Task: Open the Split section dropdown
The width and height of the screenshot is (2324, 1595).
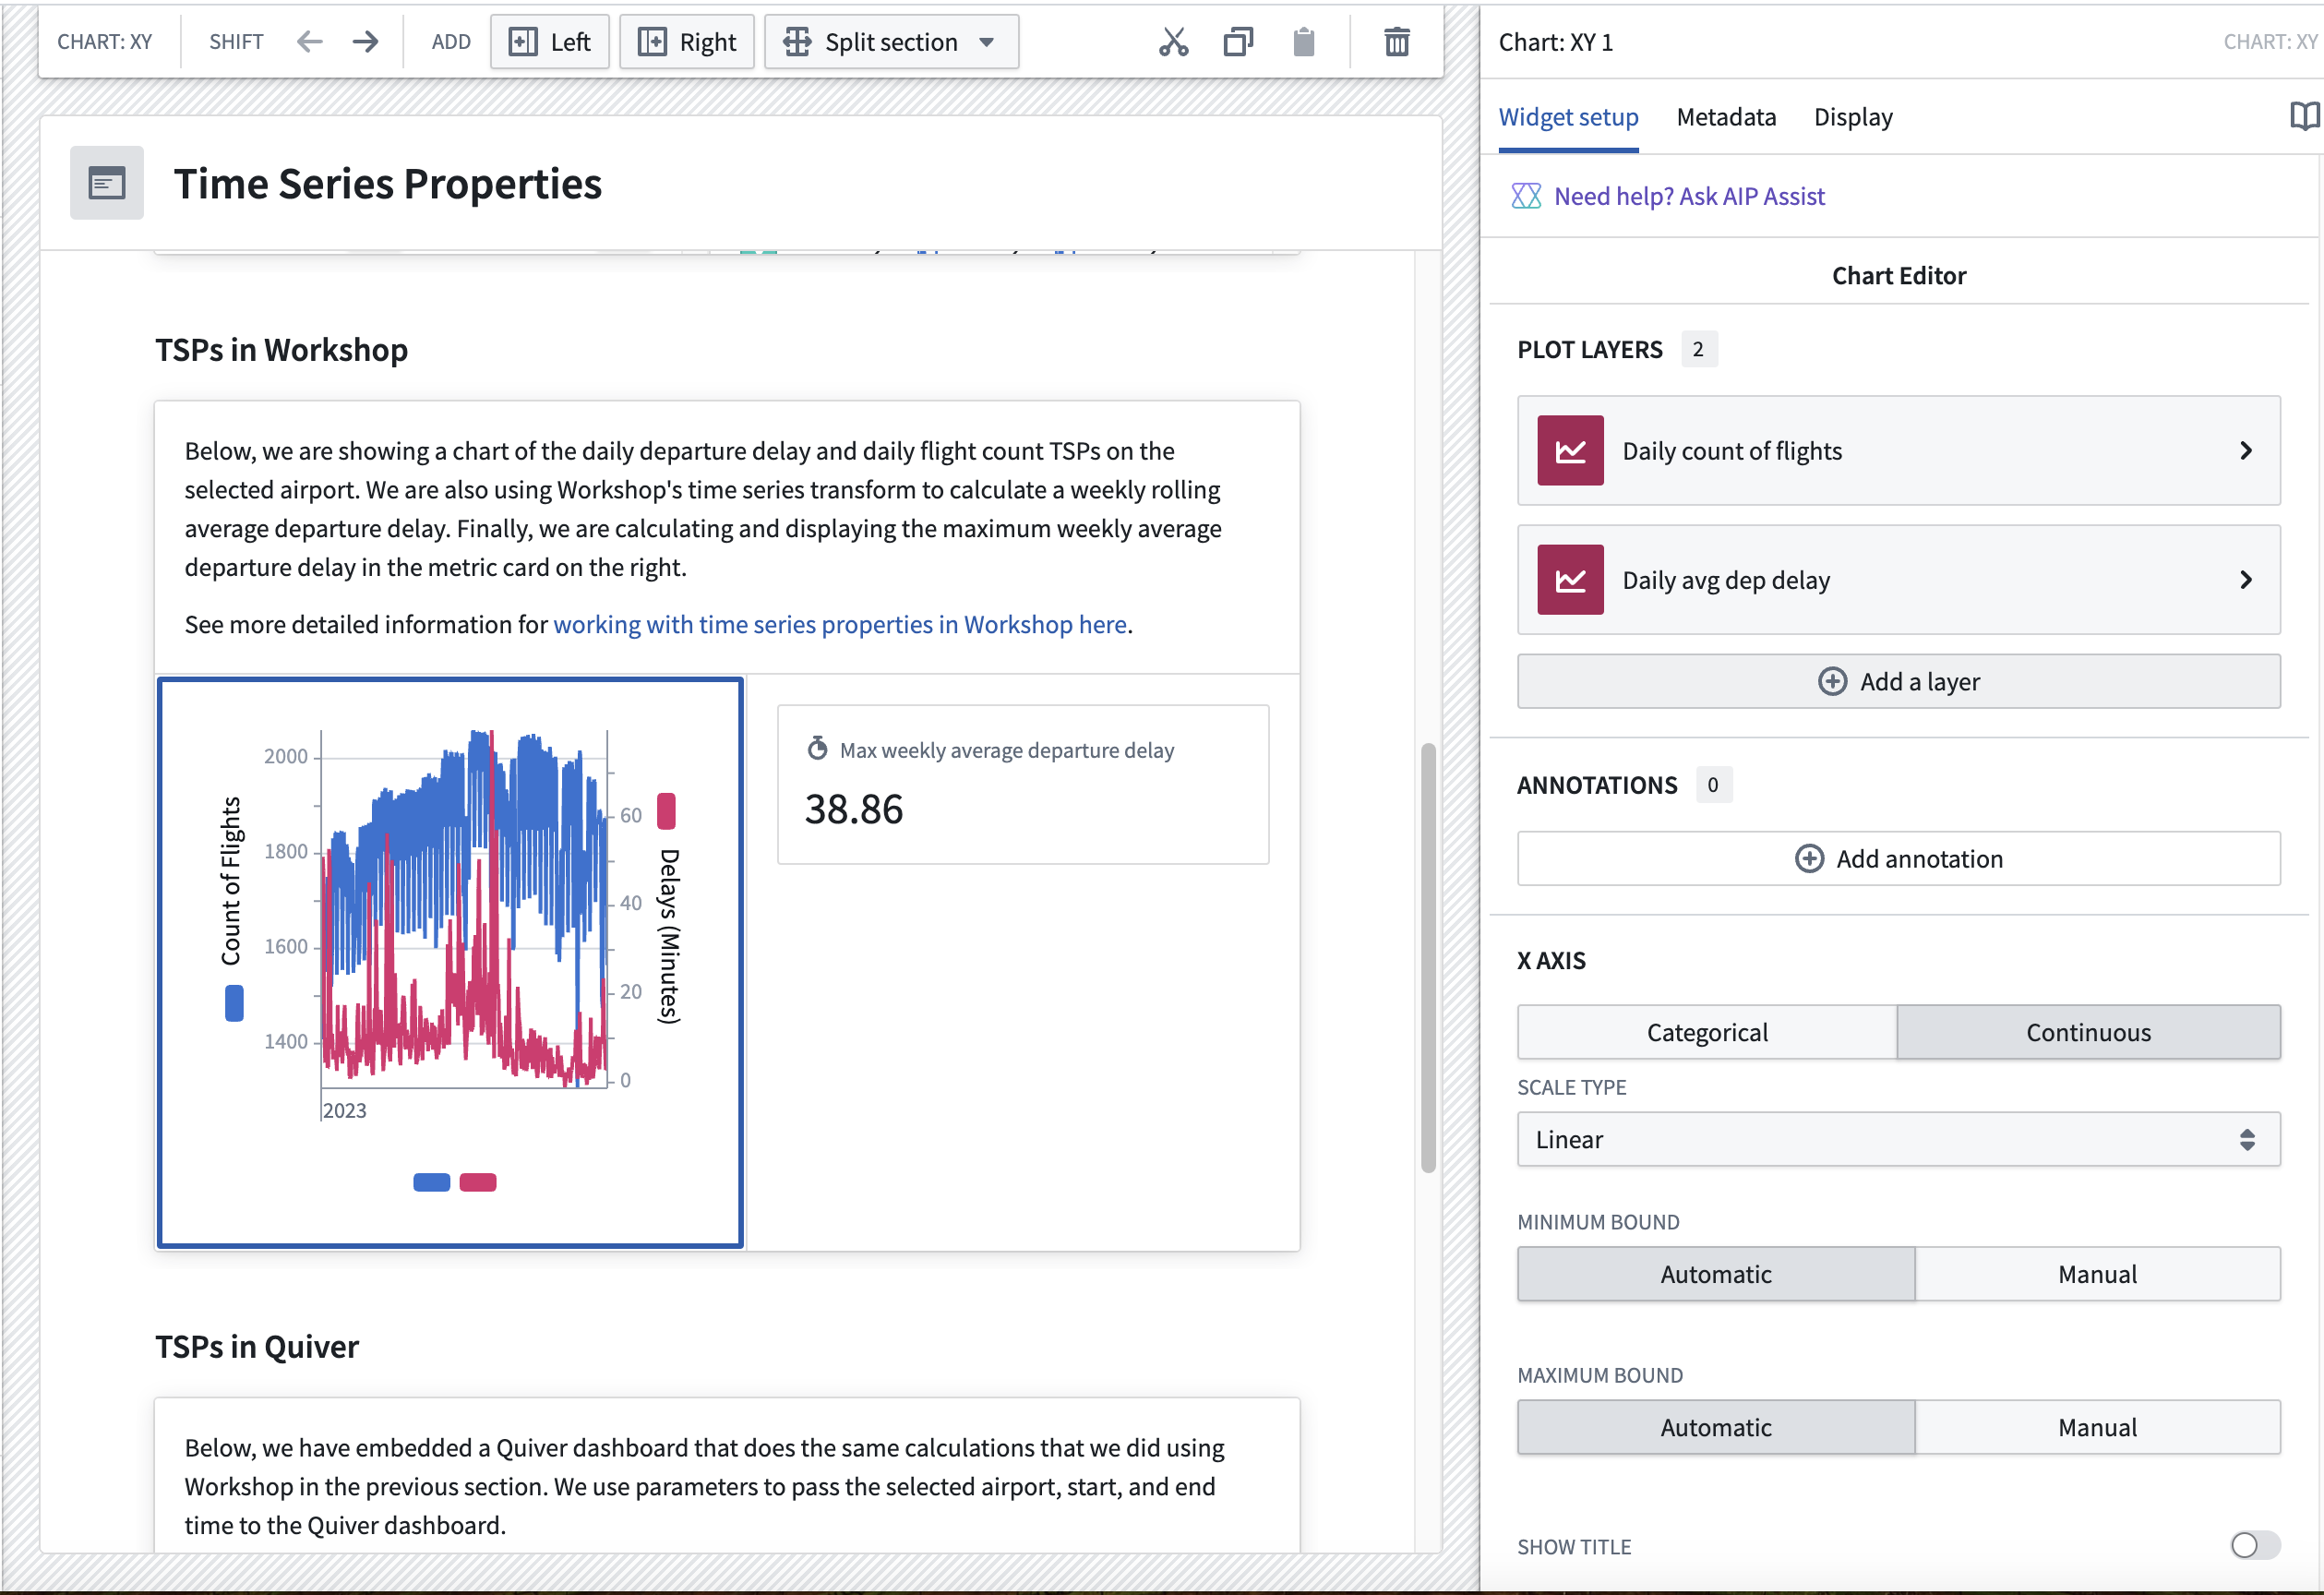Action: (892, 42)
